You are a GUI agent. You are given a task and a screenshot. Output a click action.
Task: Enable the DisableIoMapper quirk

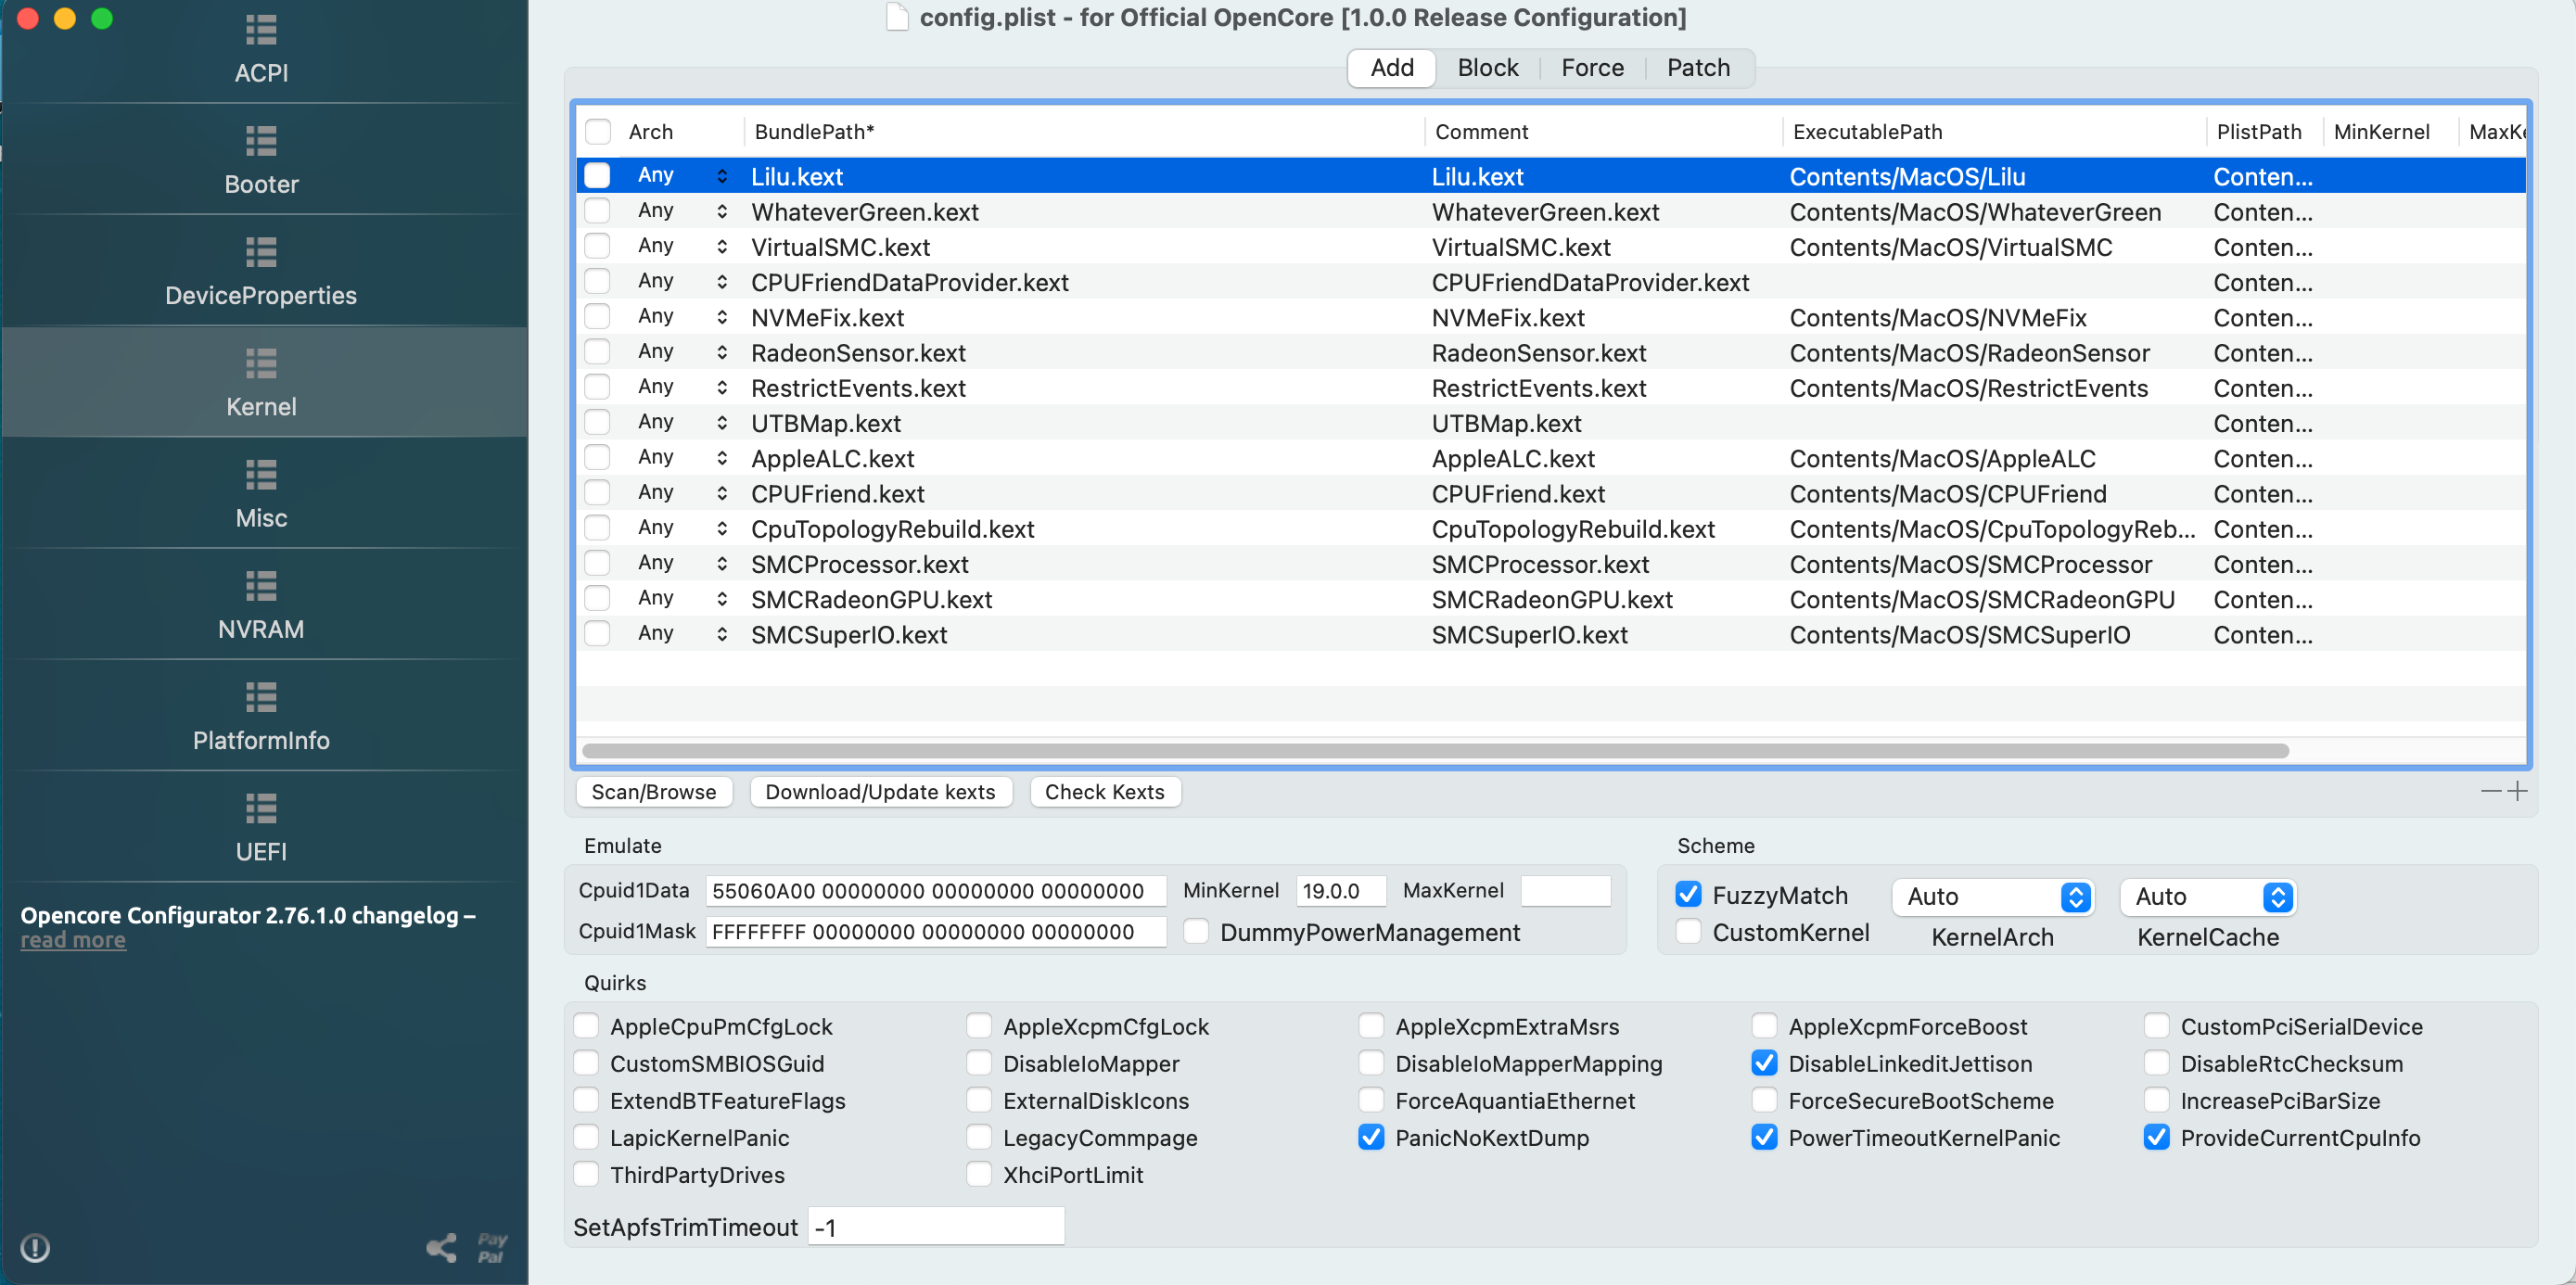click(x=979, y=1063)
